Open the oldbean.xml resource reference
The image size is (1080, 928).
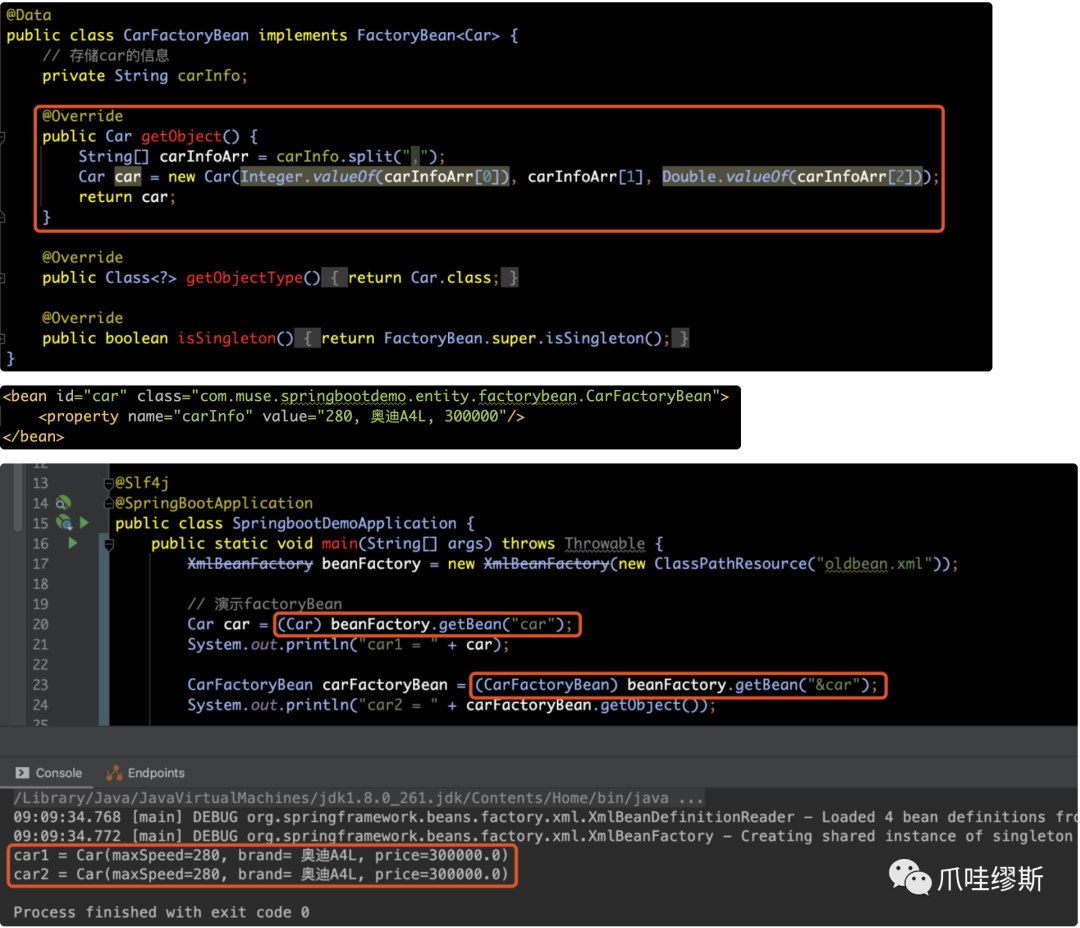[x=873, y=564]
